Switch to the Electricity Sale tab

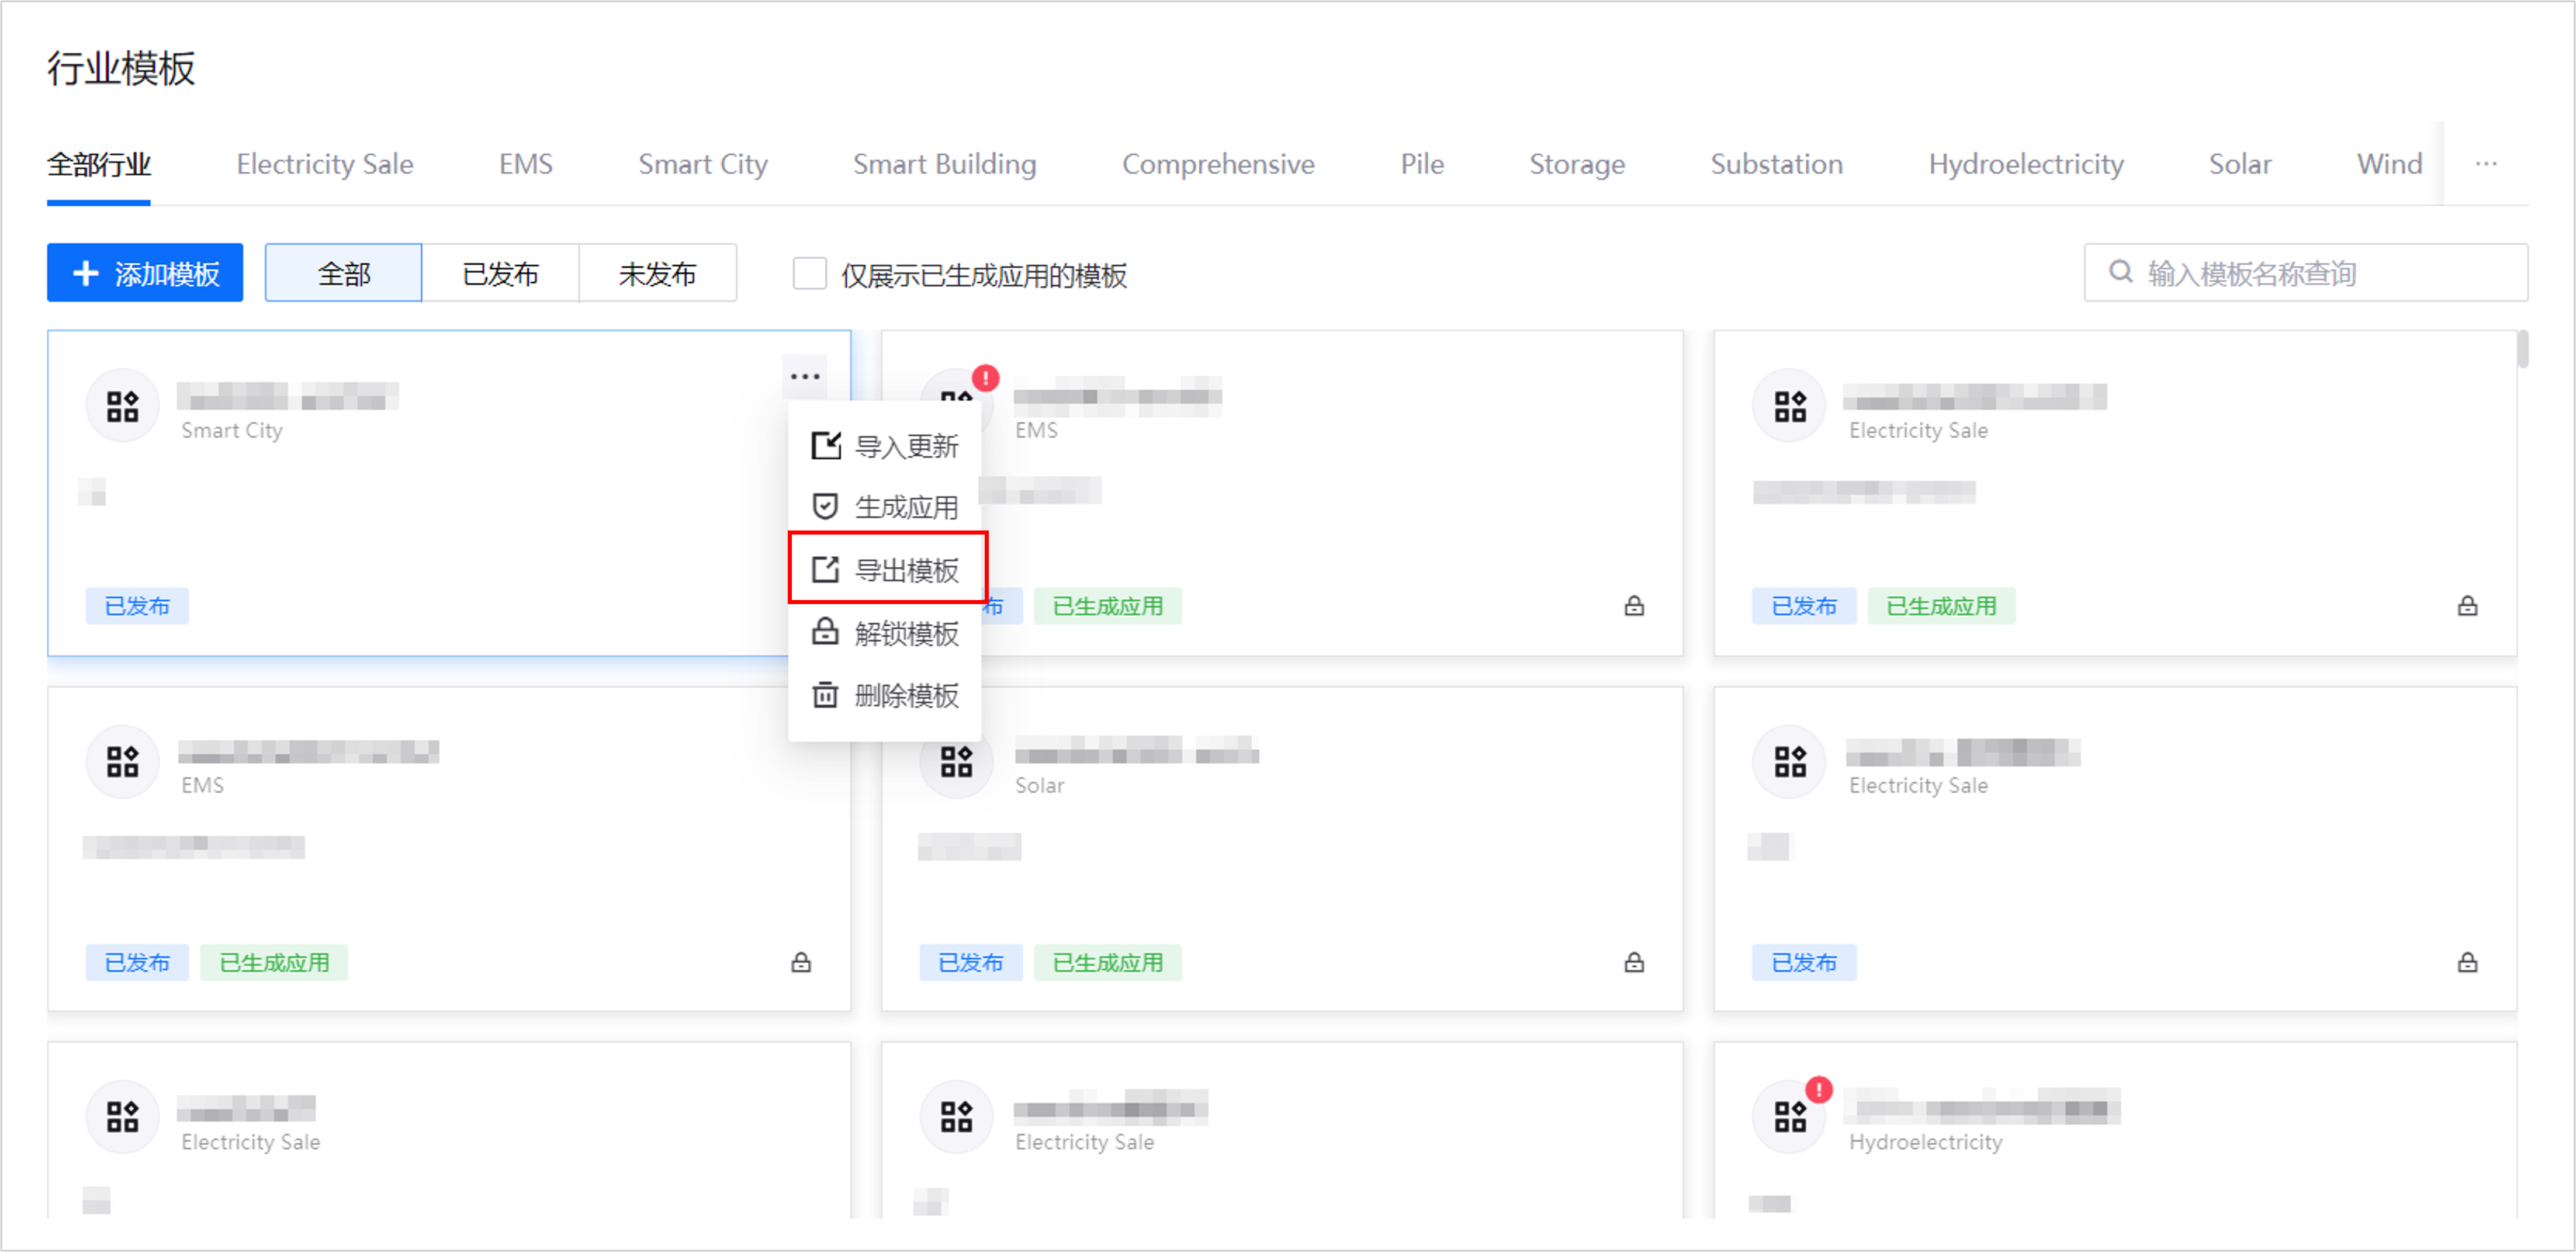coord(324,165)
